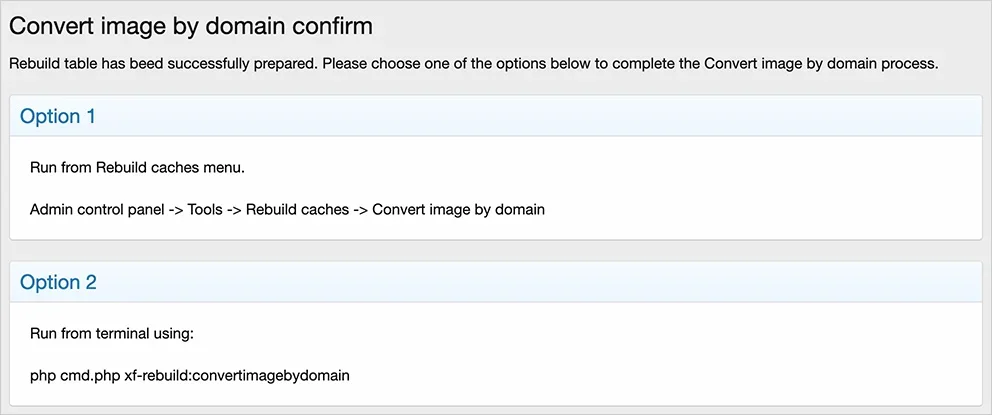Click the Option 2 panel header bar
The image size is (992, 415).
(x=495, y=282)
